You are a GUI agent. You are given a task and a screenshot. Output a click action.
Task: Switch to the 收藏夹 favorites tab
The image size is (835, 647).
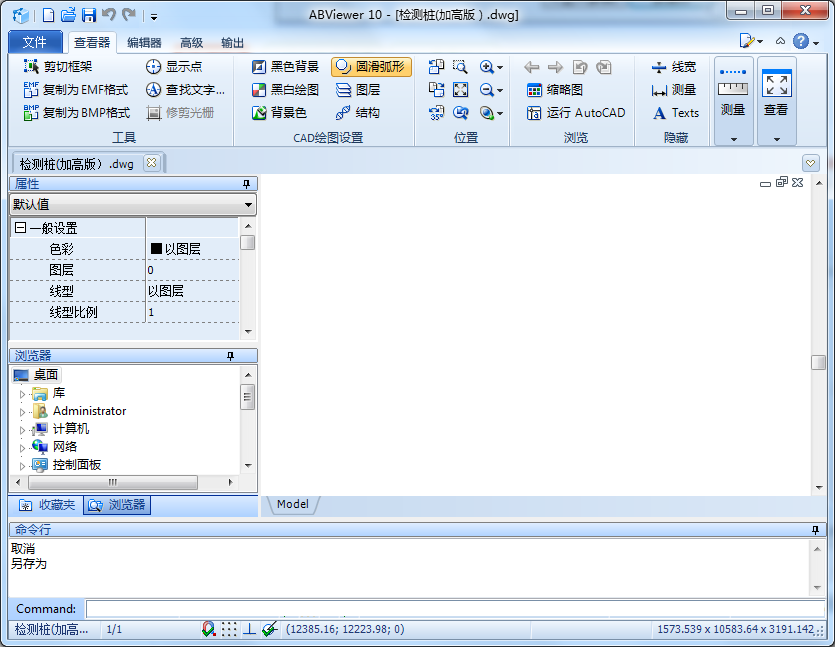[x=47, y=505]
